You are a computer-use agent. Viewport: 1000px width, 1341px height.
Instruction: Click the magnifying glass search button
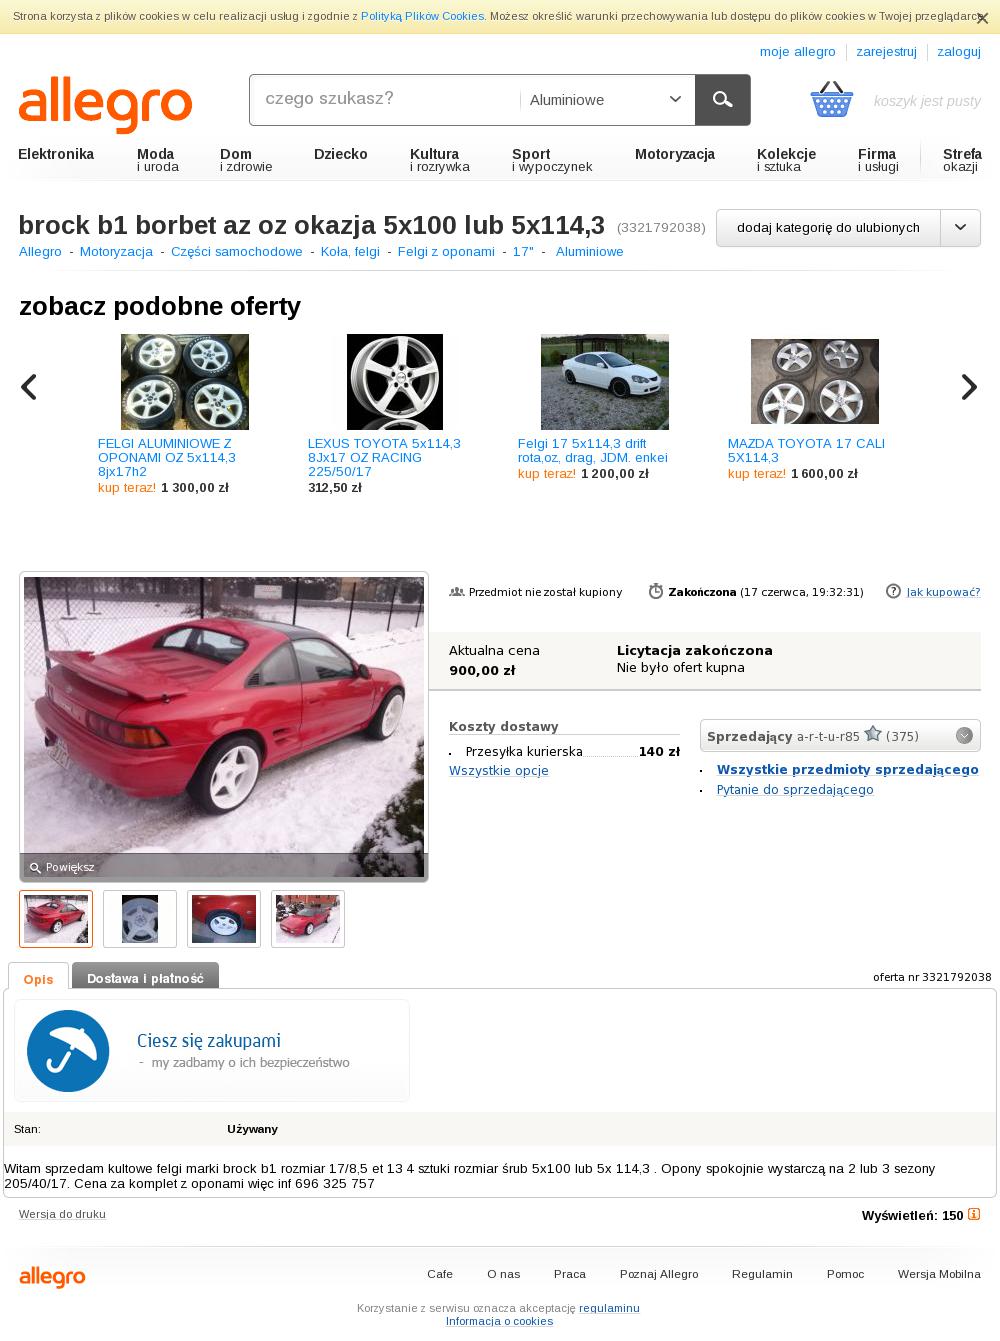722,100
